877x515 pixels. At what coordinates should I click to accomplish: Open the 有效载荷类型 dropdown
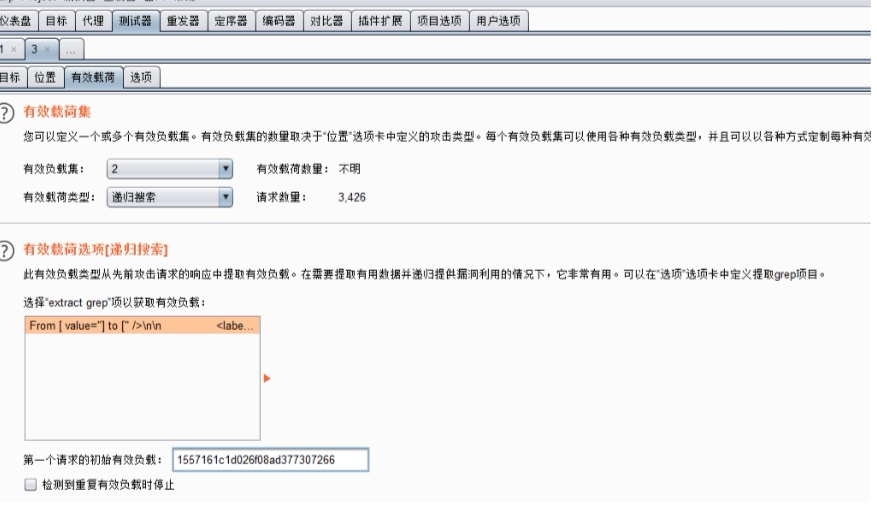[x=169, y=197]
